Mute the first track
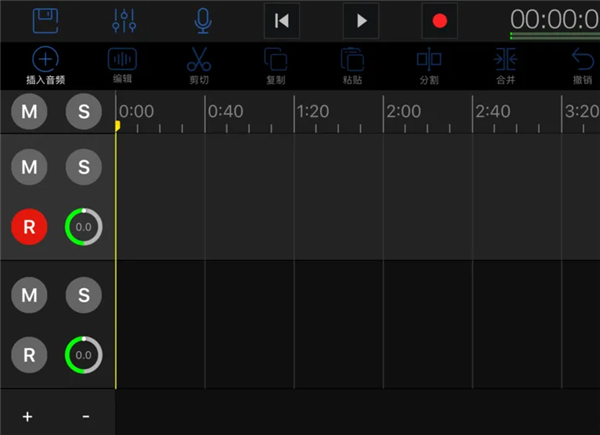Image resolution: width=600 pixels, height=435 pixels. 29,167
